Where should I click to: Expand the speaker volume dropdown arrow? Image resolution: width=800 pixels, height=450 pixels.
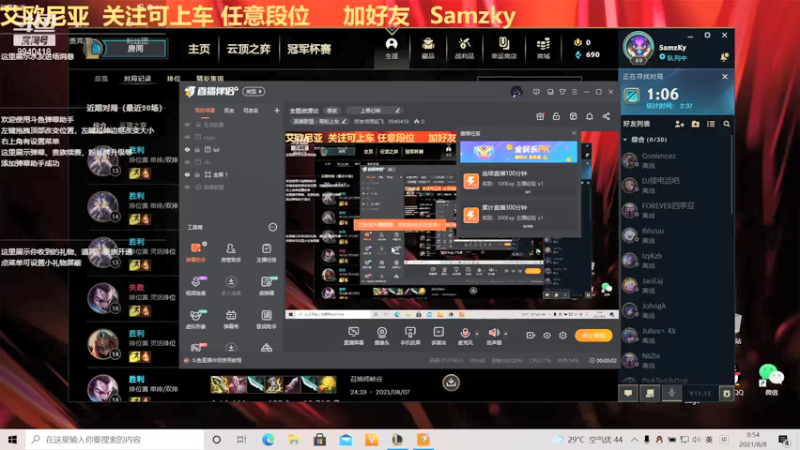point(506,334)
